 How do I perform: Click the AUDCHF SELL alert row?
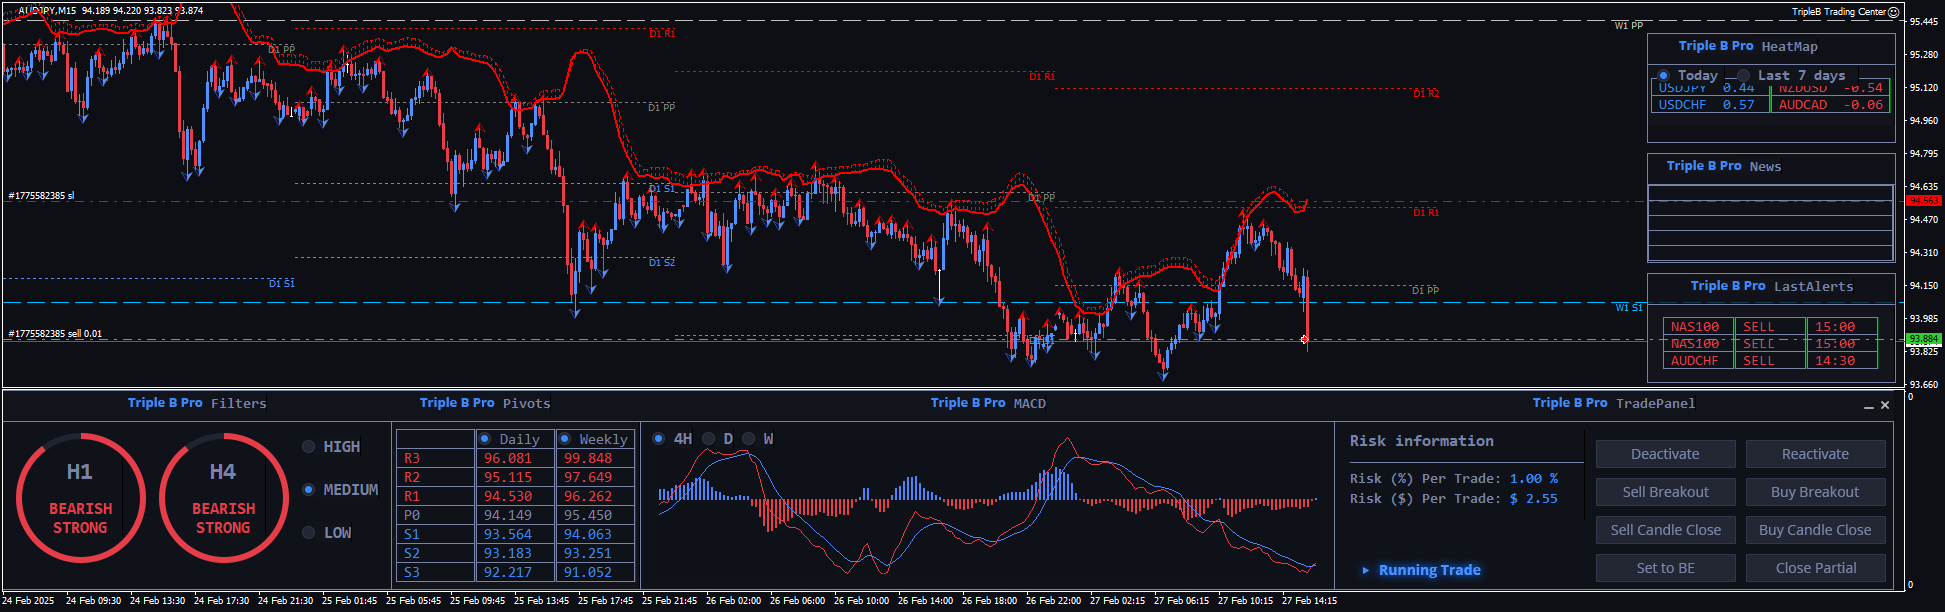point(1770,361)
